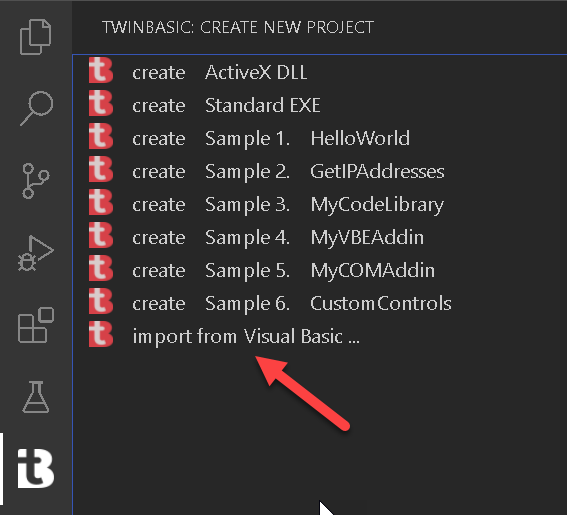Create Sample 5 MyCOMAddin project
This screenshot has height=515, width=567.
(x=320, y=270)
